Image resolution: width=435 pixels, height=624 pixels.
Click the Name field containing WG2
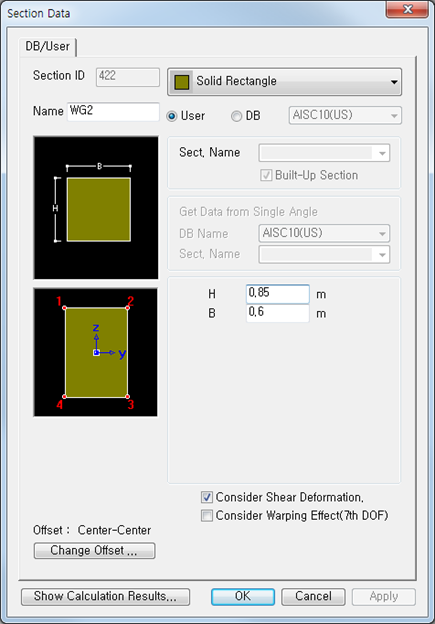click(113, 111)
